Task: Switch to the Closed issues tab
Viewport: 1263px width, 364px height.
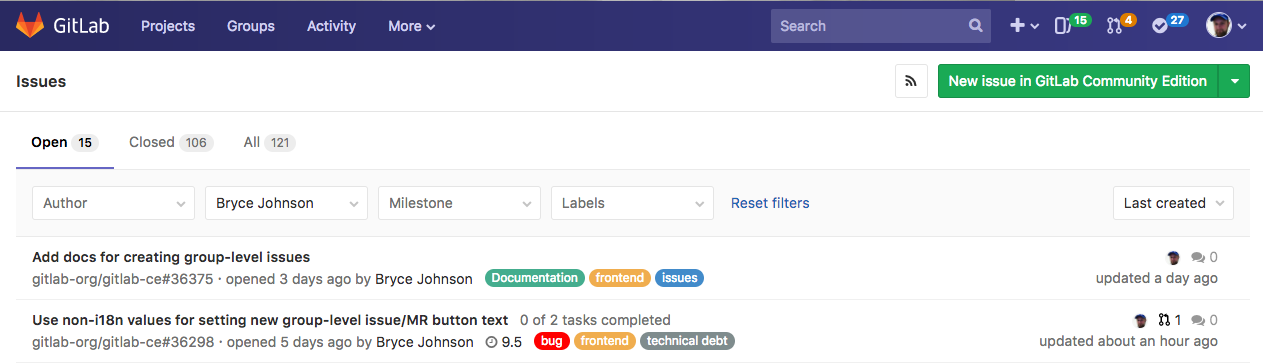Action: 170,142
